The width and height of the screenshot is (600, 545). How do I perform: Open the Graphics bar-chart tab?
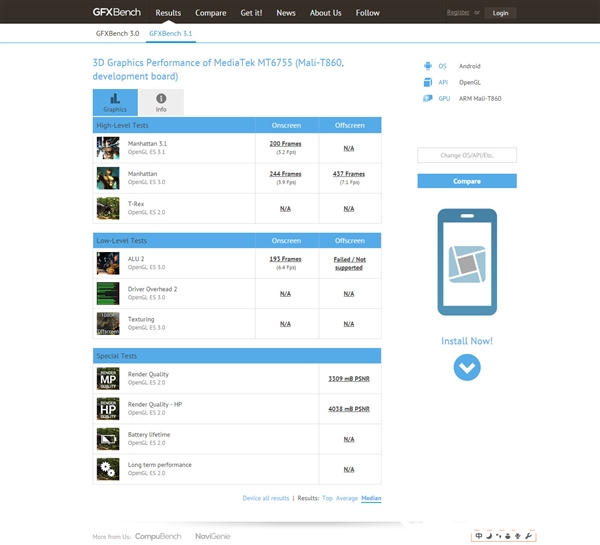(115, 102)
